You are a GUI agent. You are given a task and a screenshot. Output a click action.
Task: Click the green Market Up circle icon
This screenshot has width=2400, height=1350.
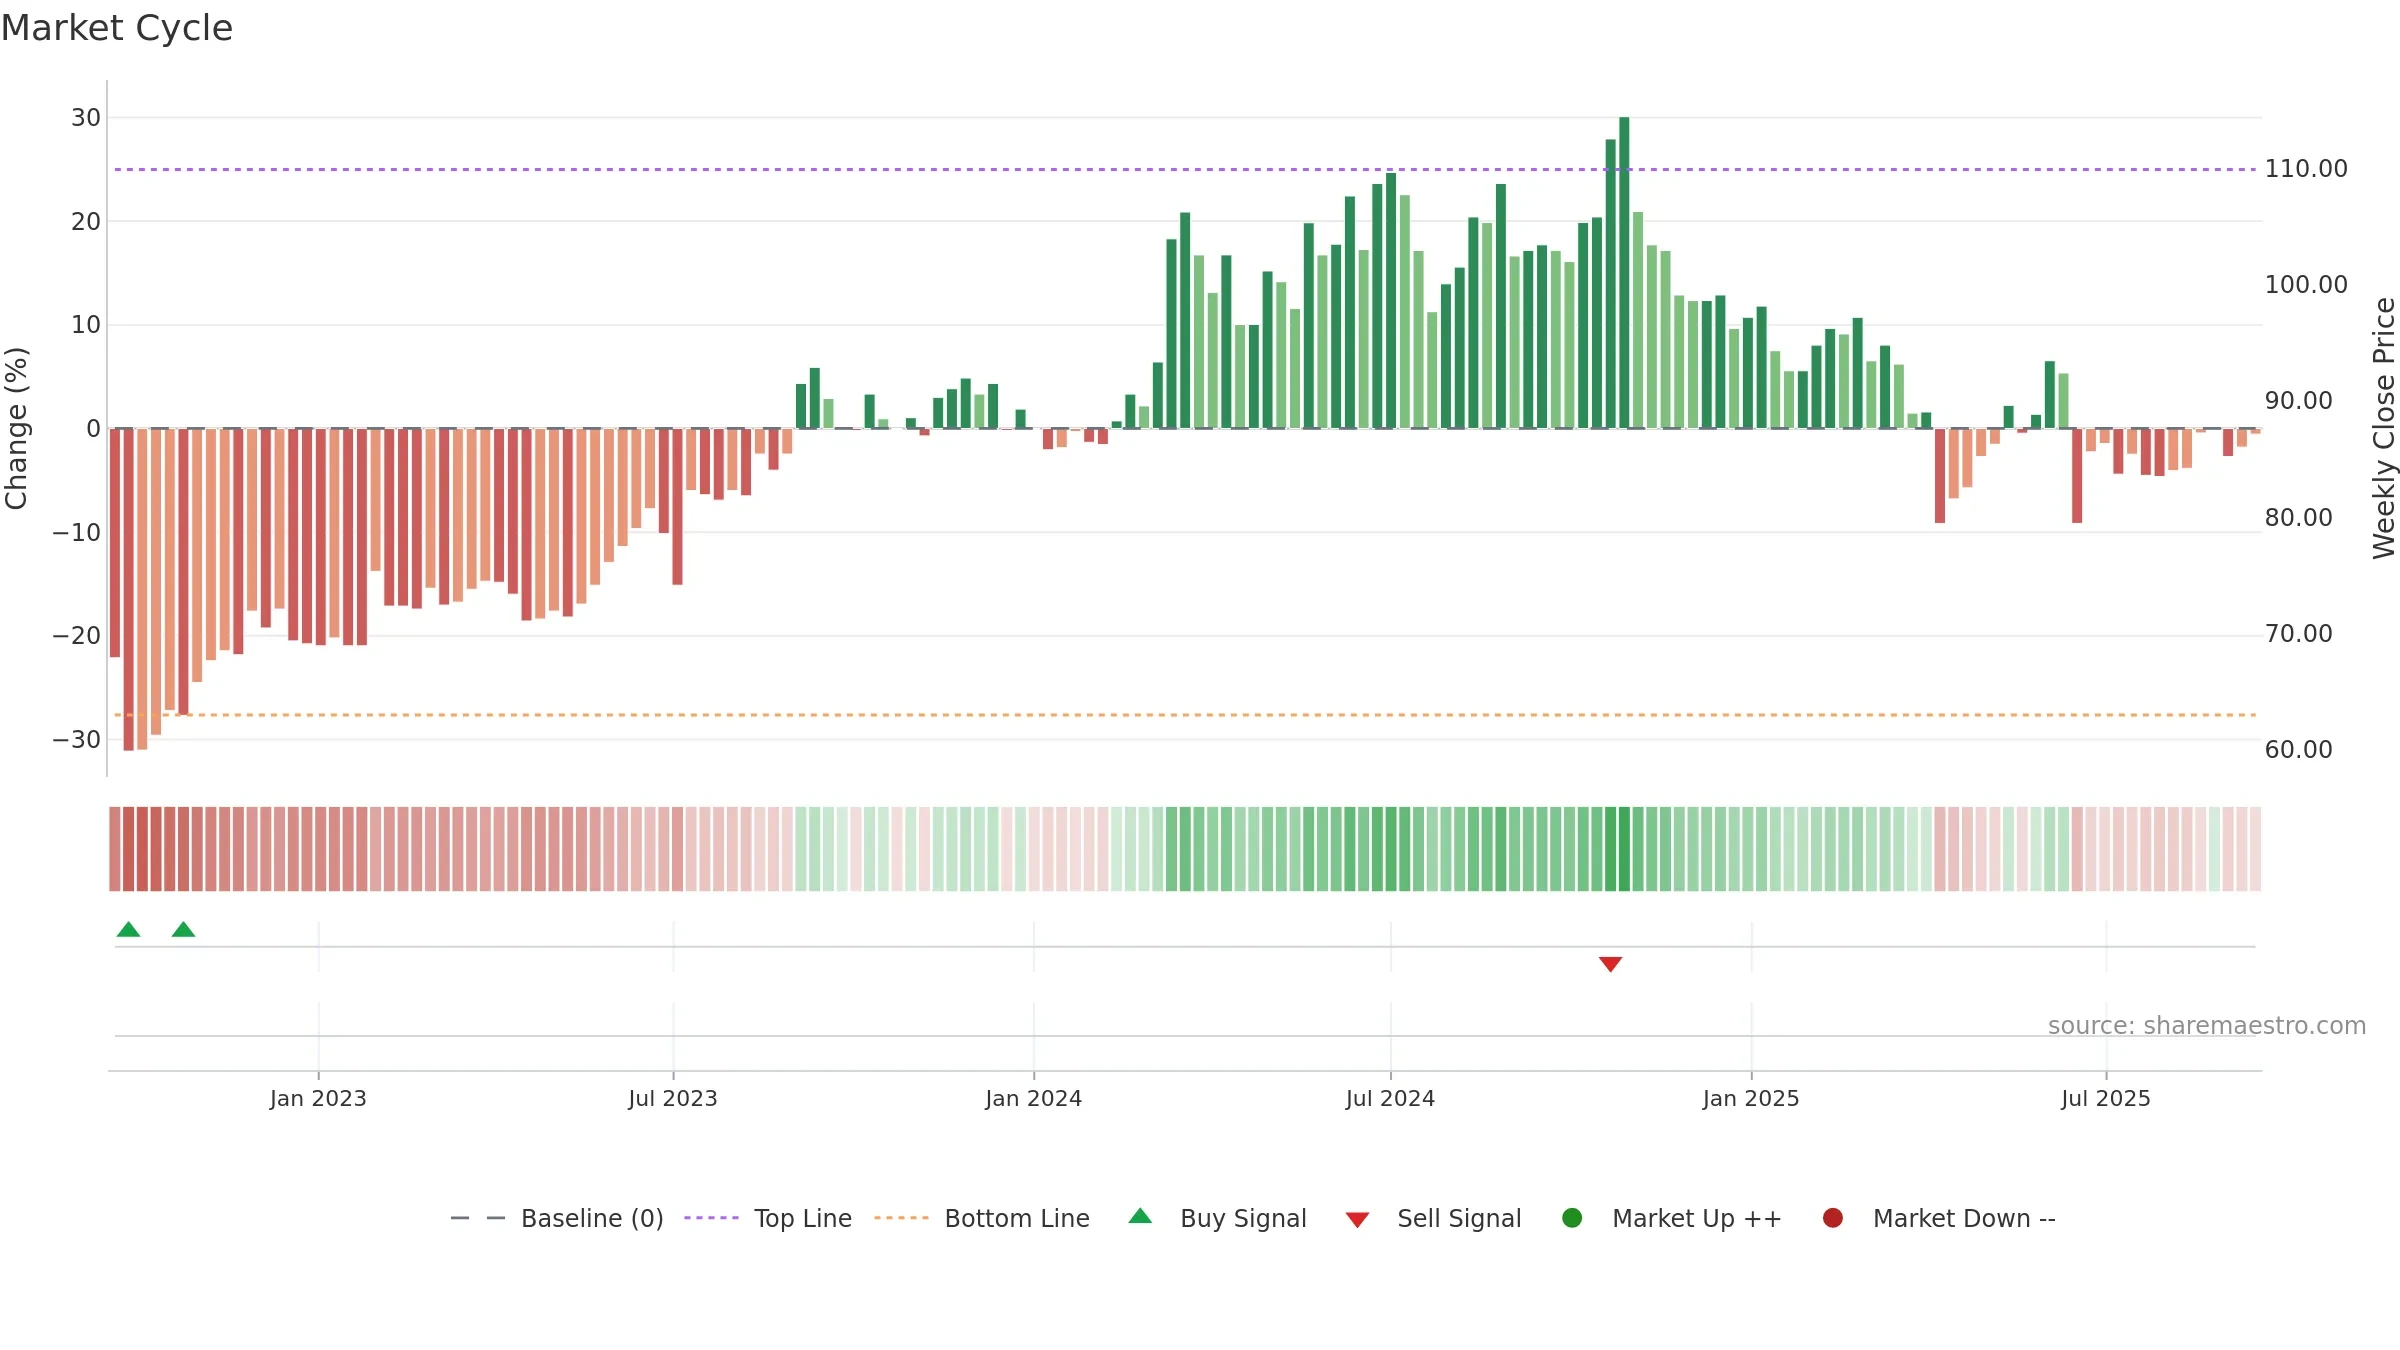pos(1572,1218)
